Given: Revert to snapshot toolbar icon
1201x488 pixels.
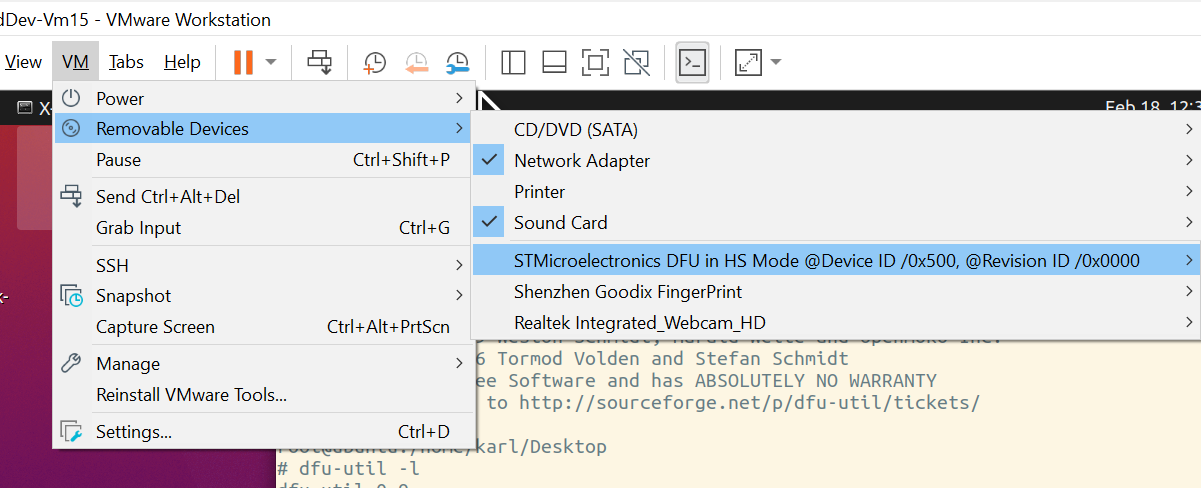Looking at the screenshot, I should point(416,62).
